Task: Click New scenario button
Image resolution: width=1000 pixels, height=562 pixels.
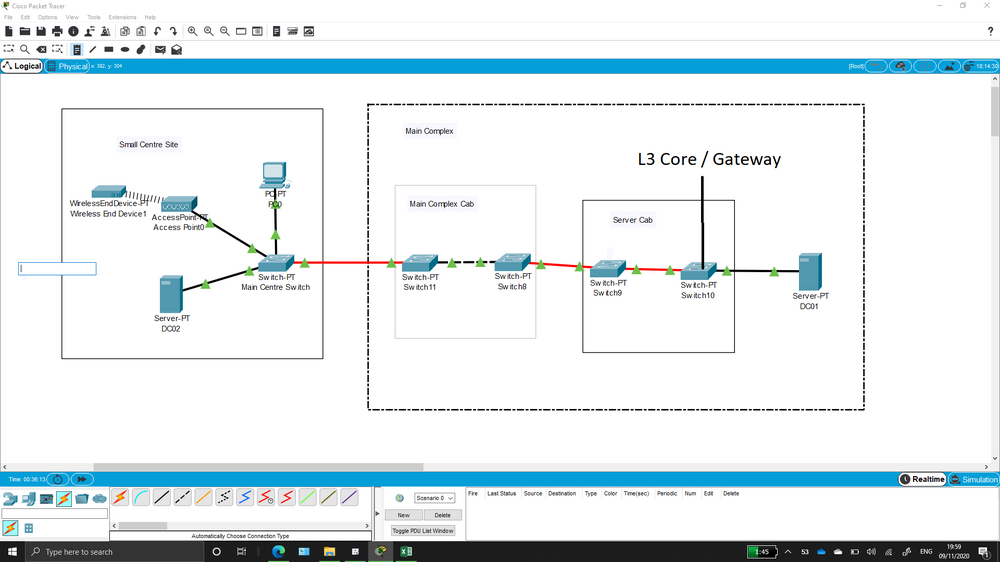Action: click(404, 515)
